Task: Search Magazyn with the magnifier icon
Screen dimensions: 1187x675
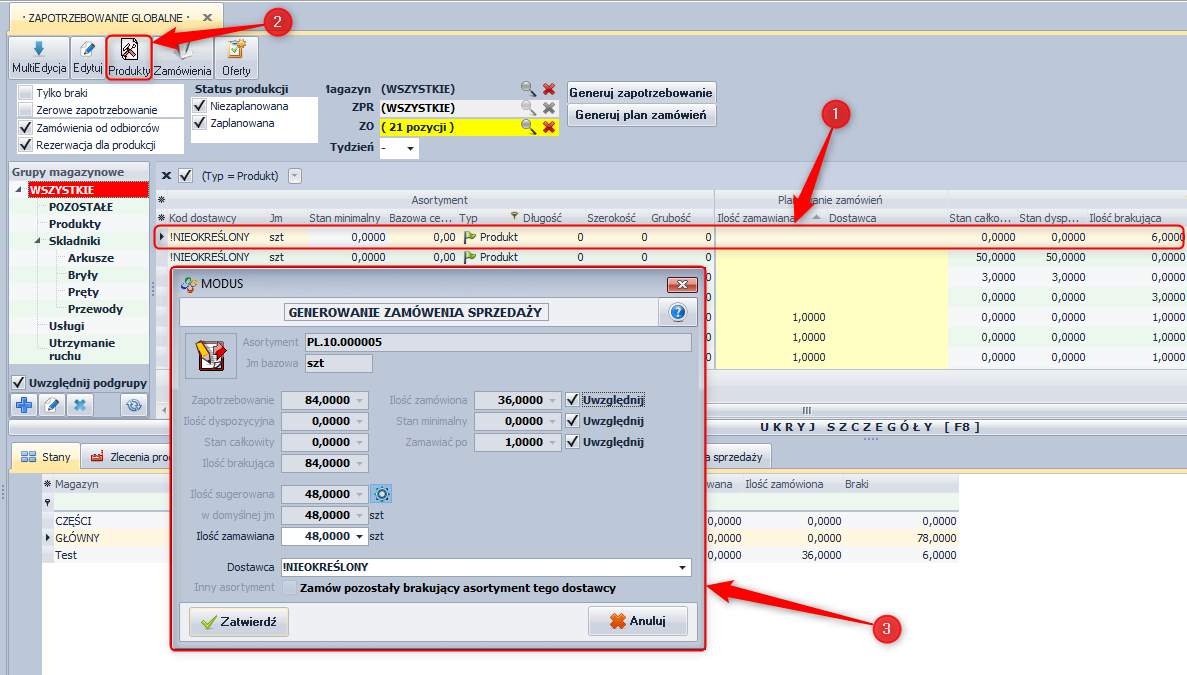Action: [528, 89]
